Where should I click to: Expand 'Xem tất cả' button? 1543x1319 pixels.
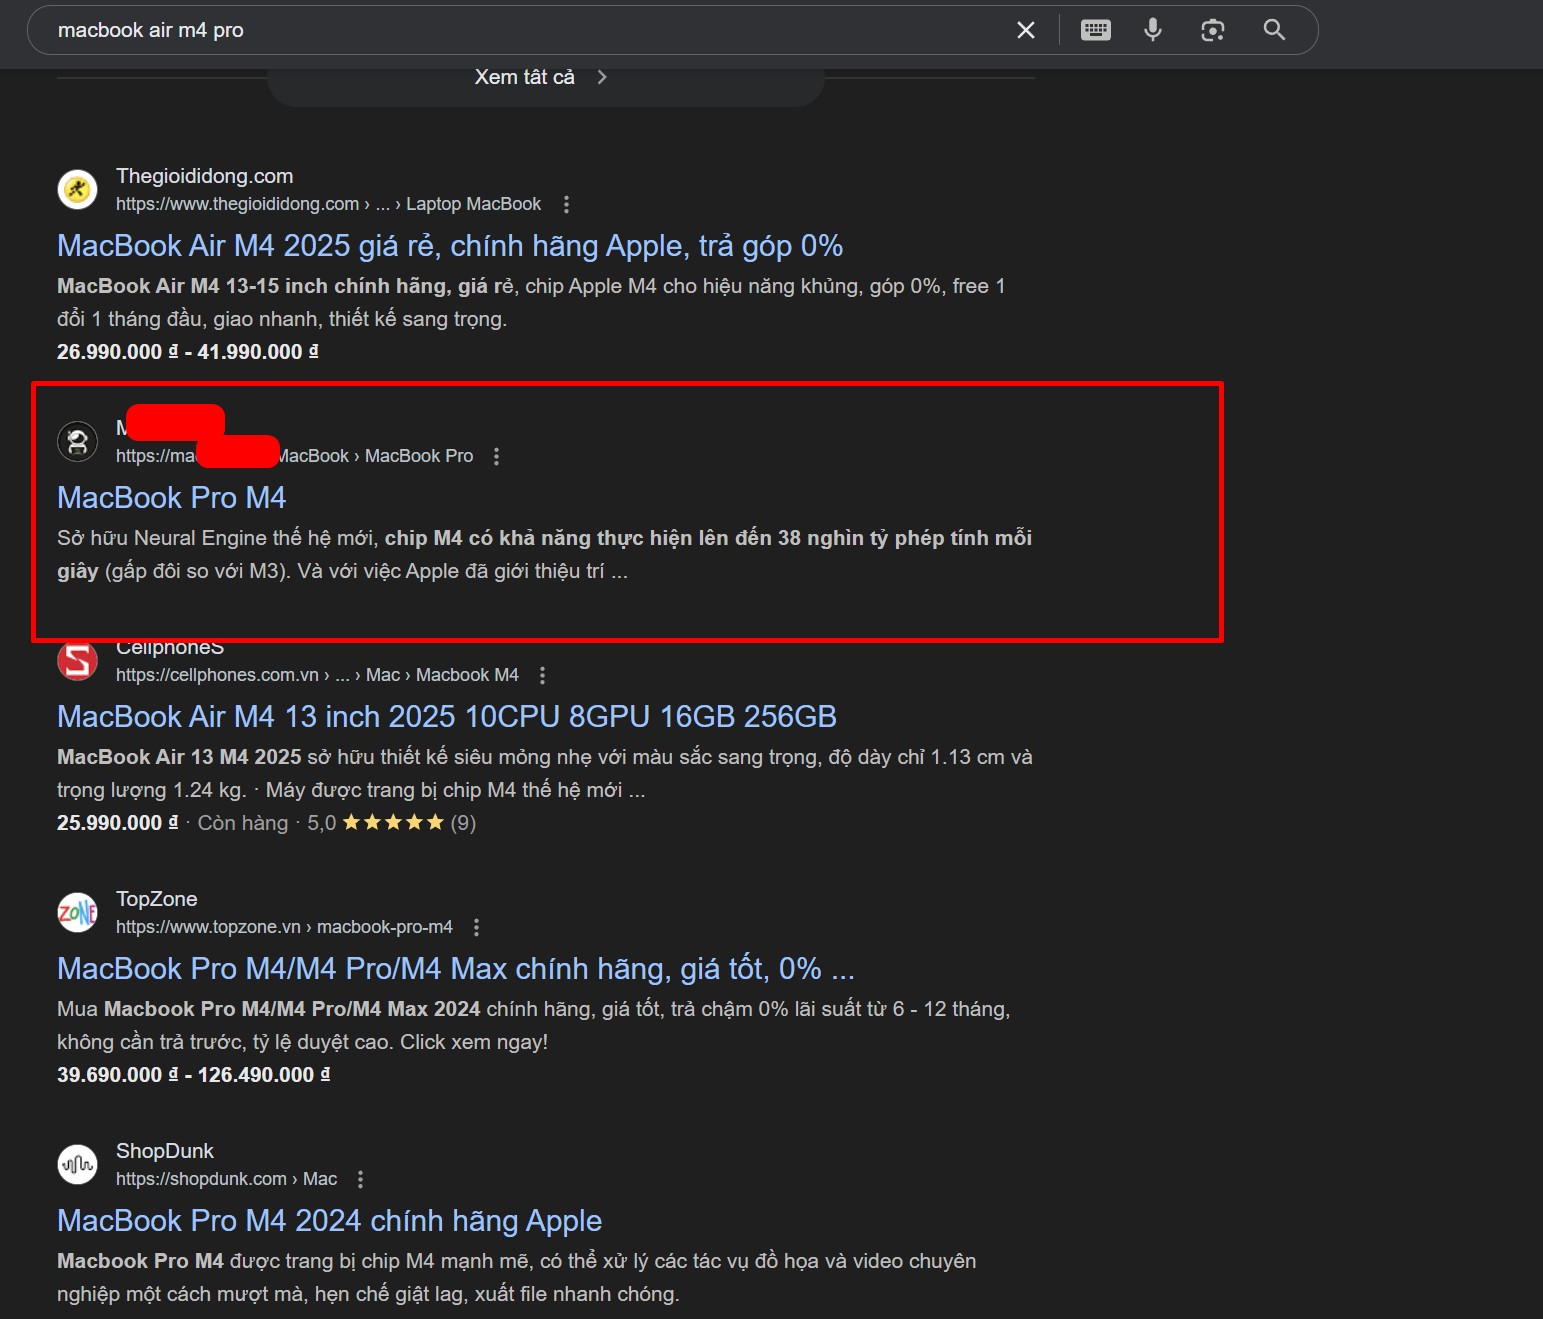(x=545, y=78)
